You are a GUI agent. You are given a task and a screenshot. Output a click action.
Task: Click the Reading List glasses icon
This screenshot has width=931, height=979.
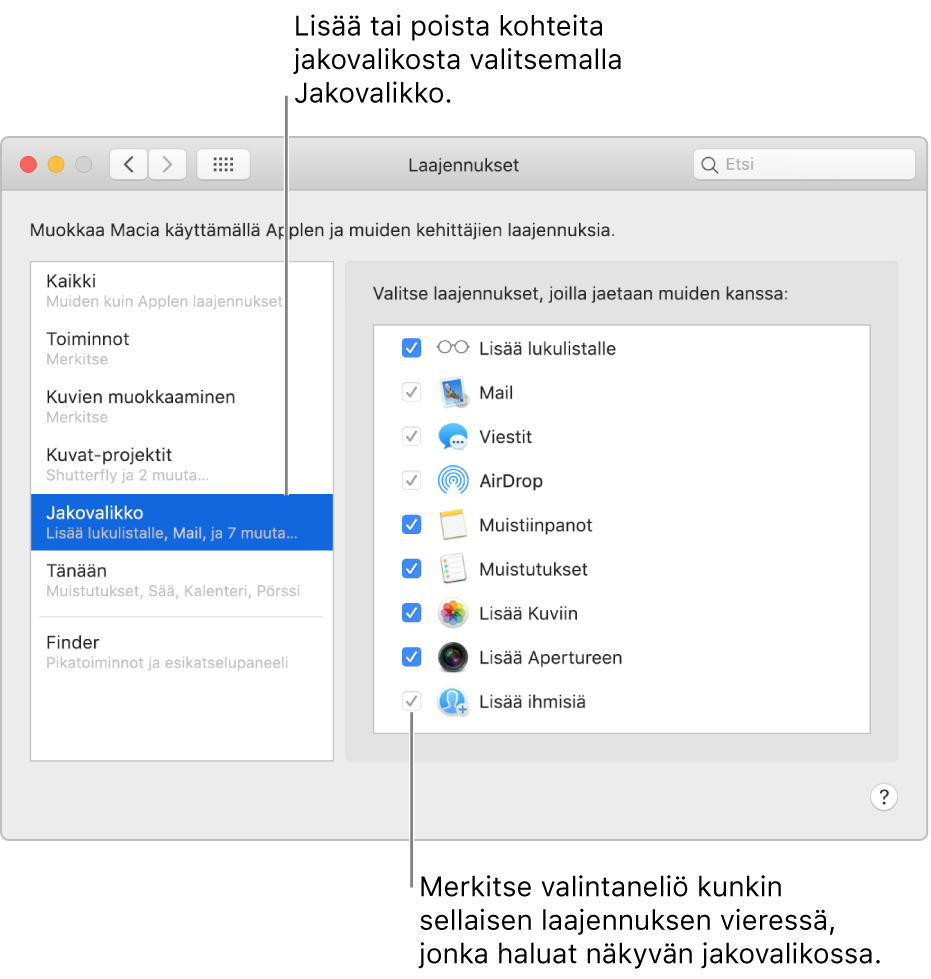pyautogui.click(x=453, y=347)
